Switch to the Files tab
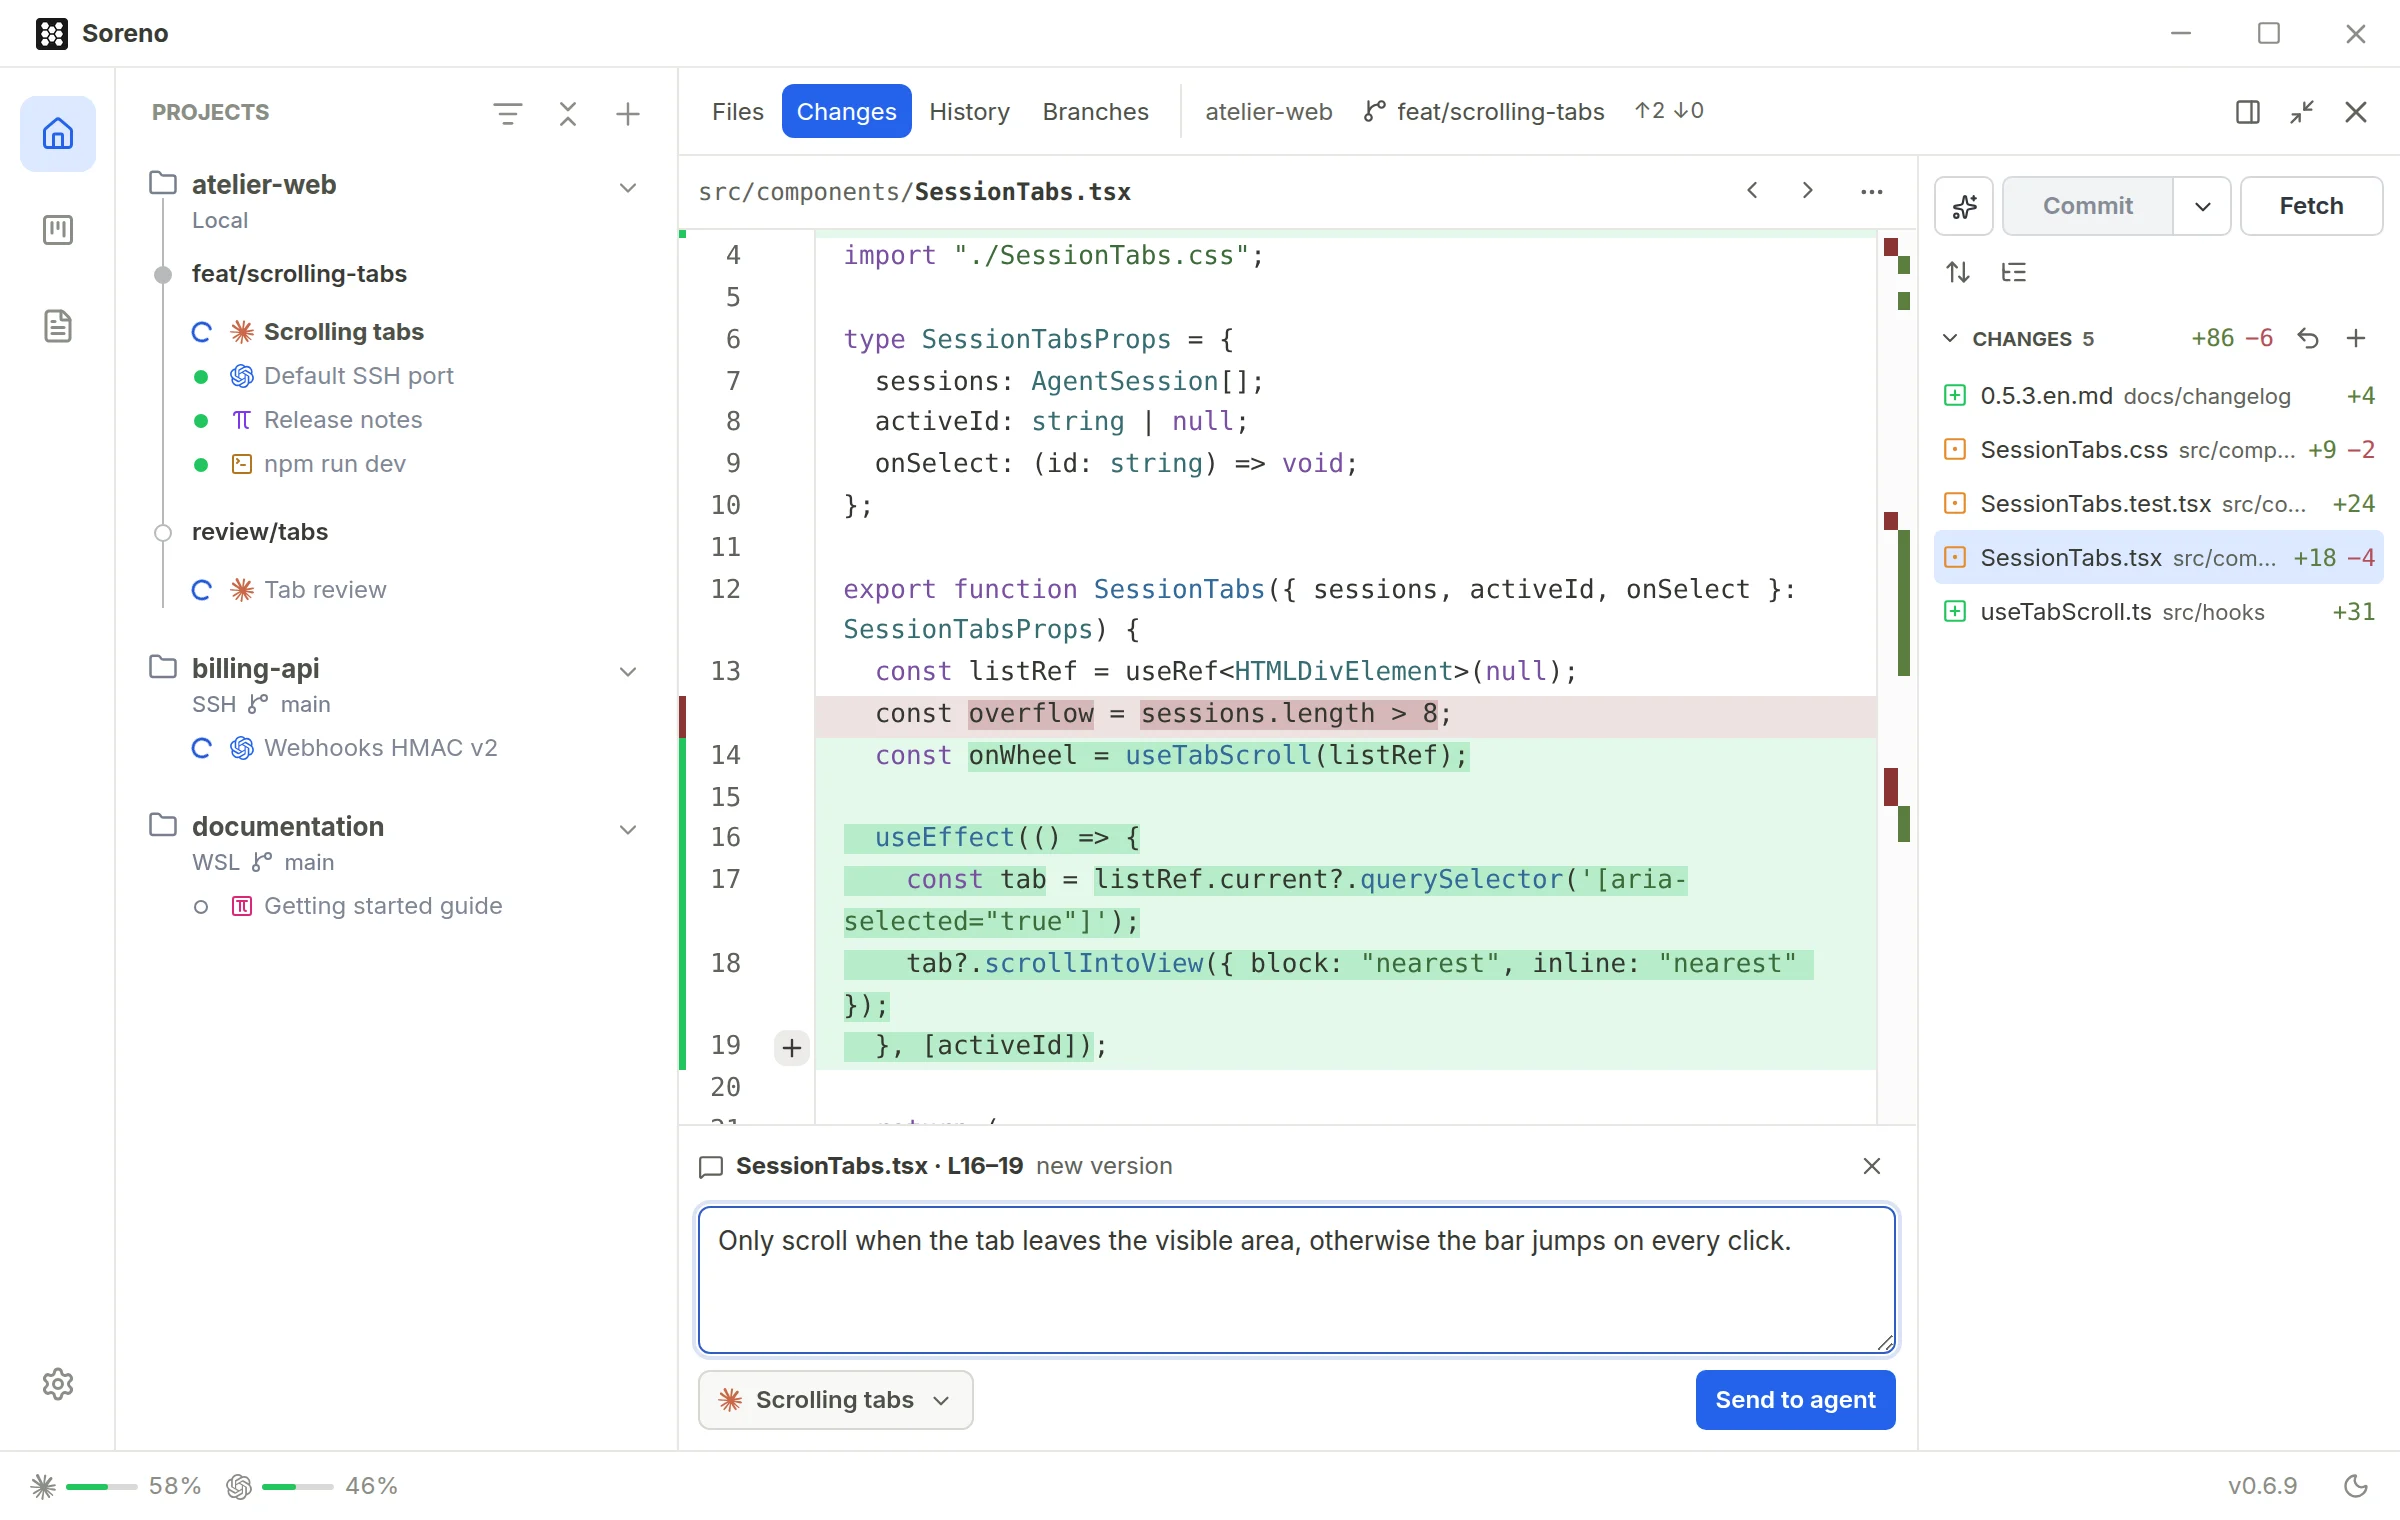 pos(738,111)
